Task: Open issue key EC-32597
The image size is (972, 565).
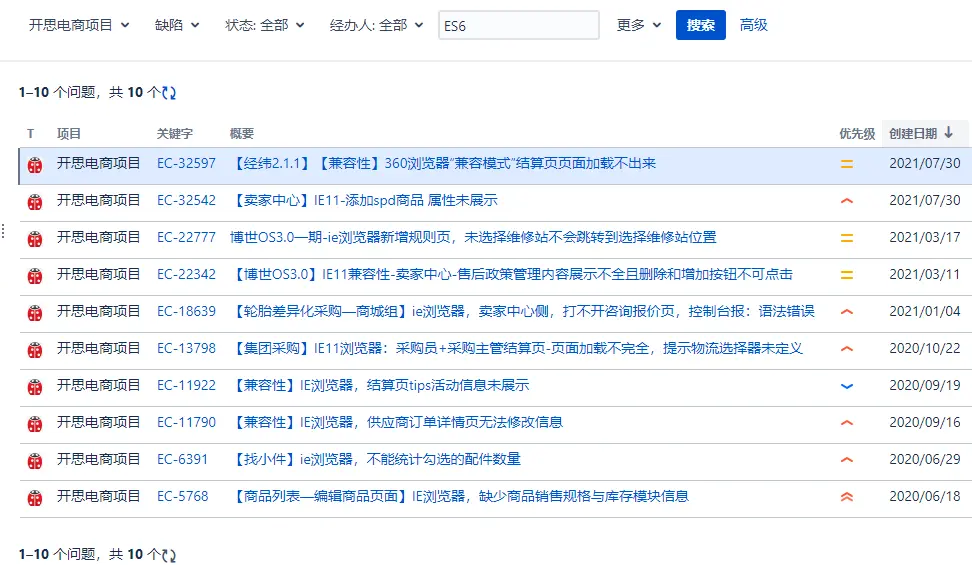Action: click(x=186, y=164)
